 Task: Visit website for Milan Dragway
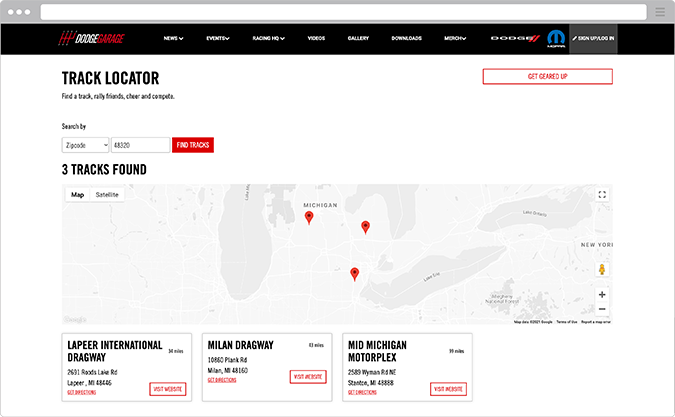(308, 377)
